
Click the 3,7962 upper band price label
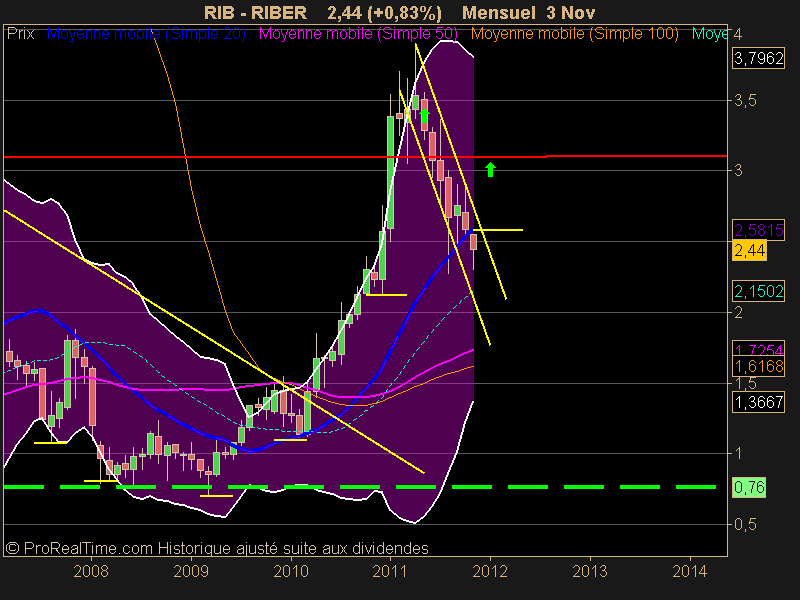coord(758,59)
